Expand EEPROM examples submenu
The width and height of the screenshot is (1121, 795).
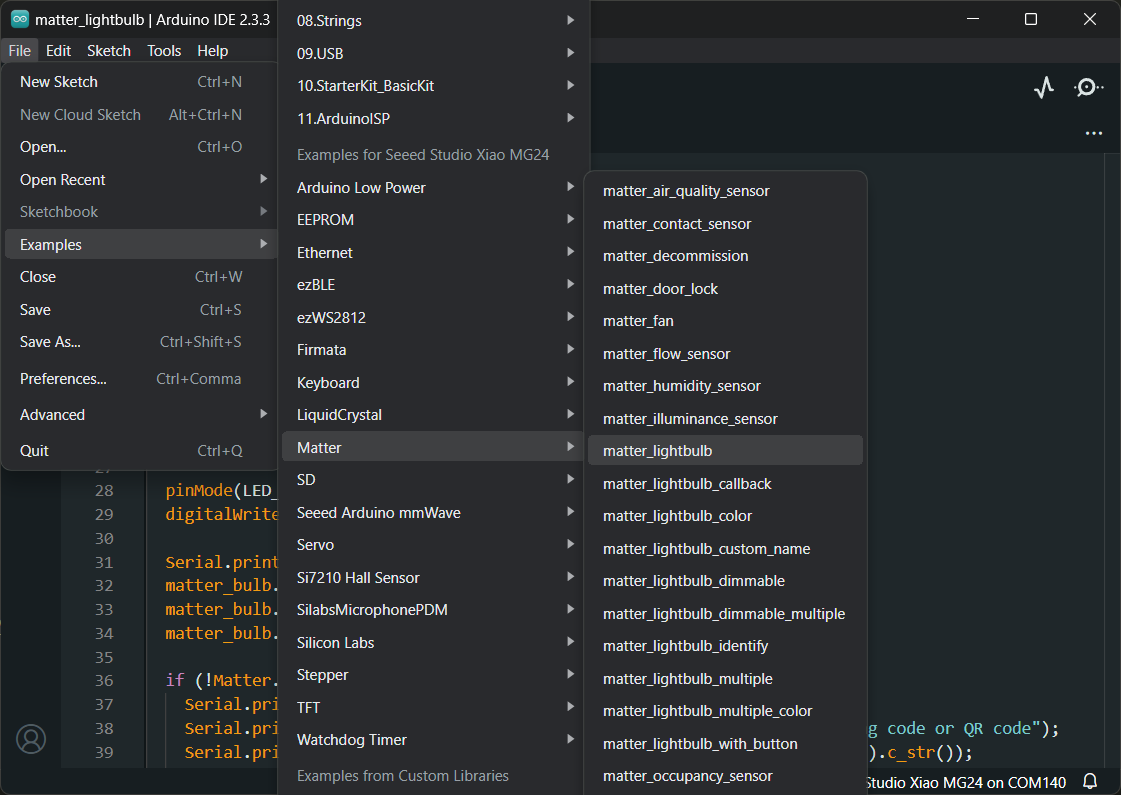coord(434,219)
